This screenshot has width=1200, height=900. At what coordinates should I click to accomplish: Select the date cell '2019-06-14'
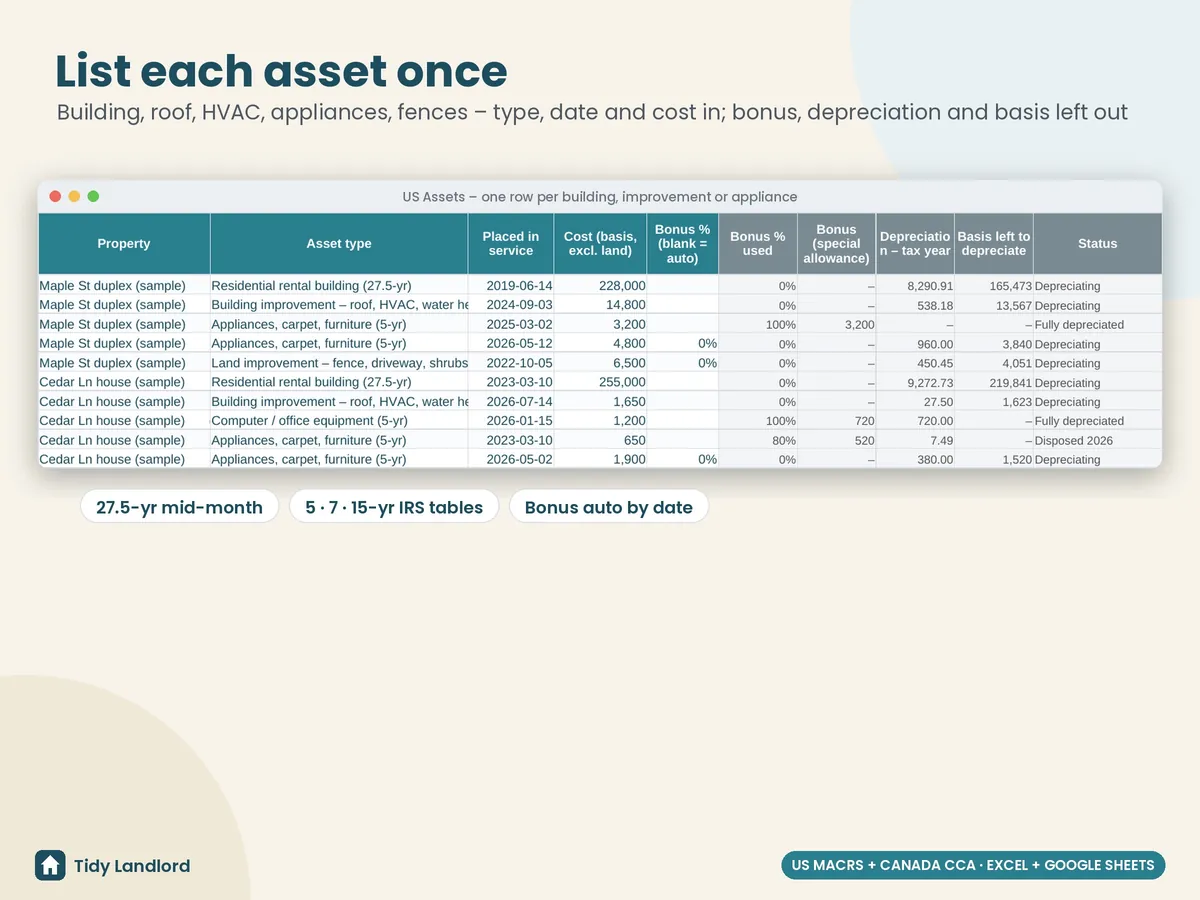tap(511, 286)
